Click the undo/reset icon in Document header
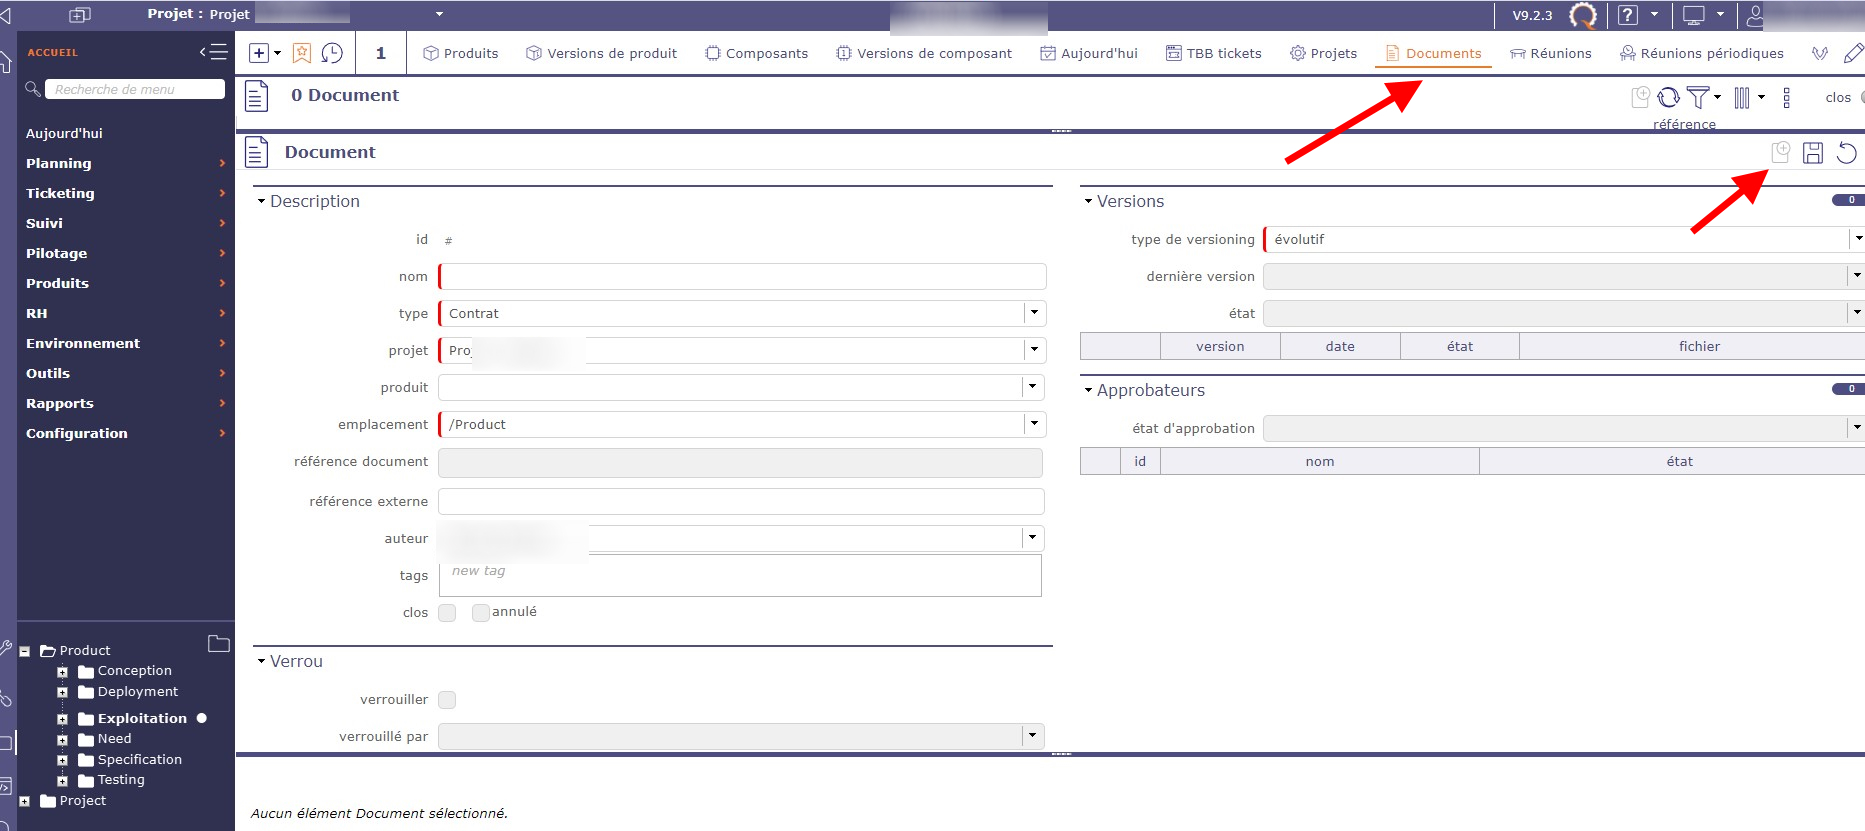This screenshot has width=1865, height=831. click(x=1846, y=153)
